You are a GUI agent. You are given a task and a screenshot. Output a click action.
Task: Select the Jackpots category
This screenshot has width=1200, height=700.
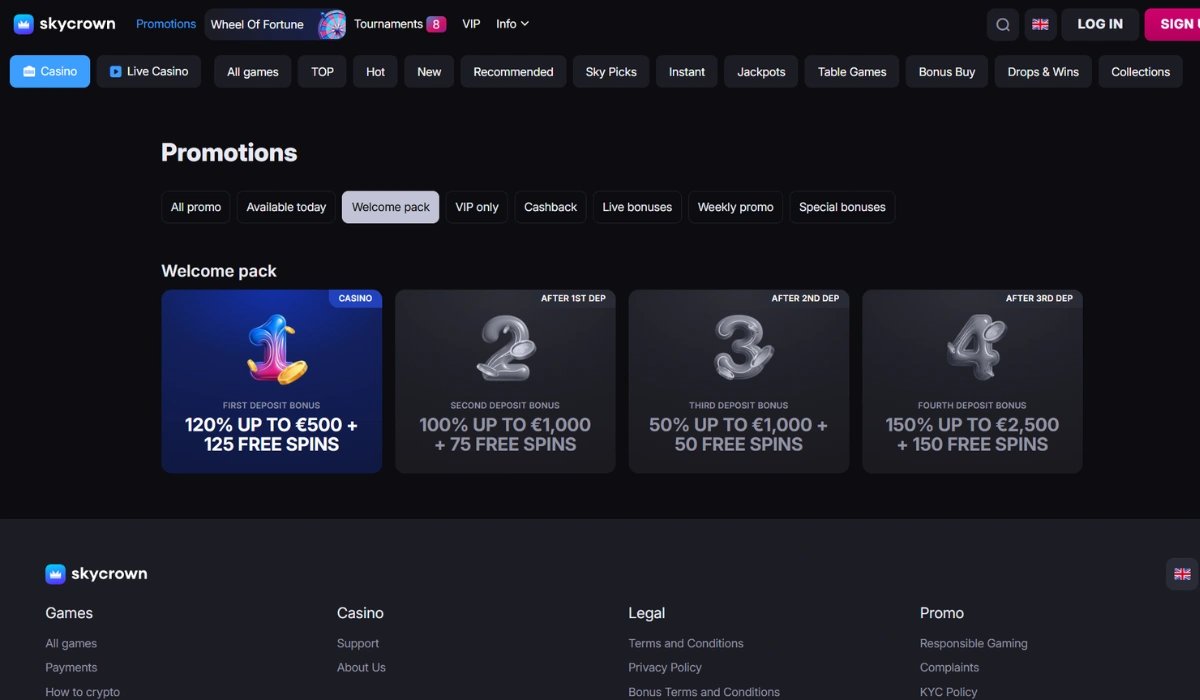click(x=761, y=72)
